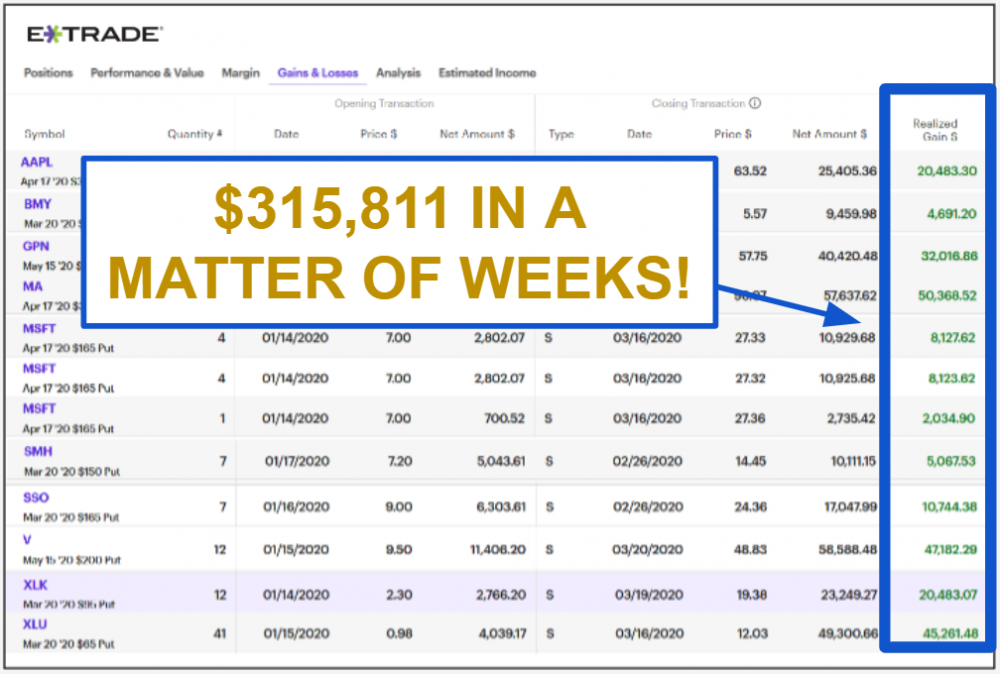
Task: Go to the Analysis tab
Action: click(x=398, y=73)
